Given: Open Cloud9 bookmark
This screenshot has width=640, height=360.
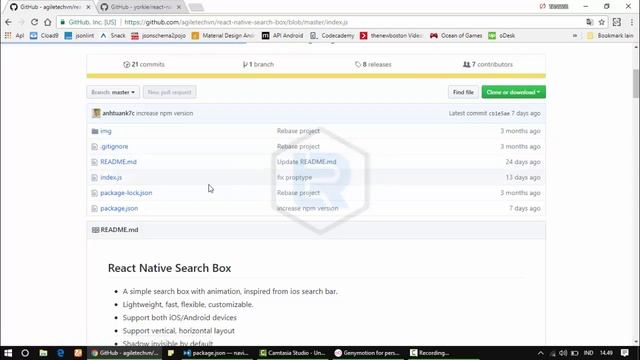Looking at the screenshot, I should 44,36.
